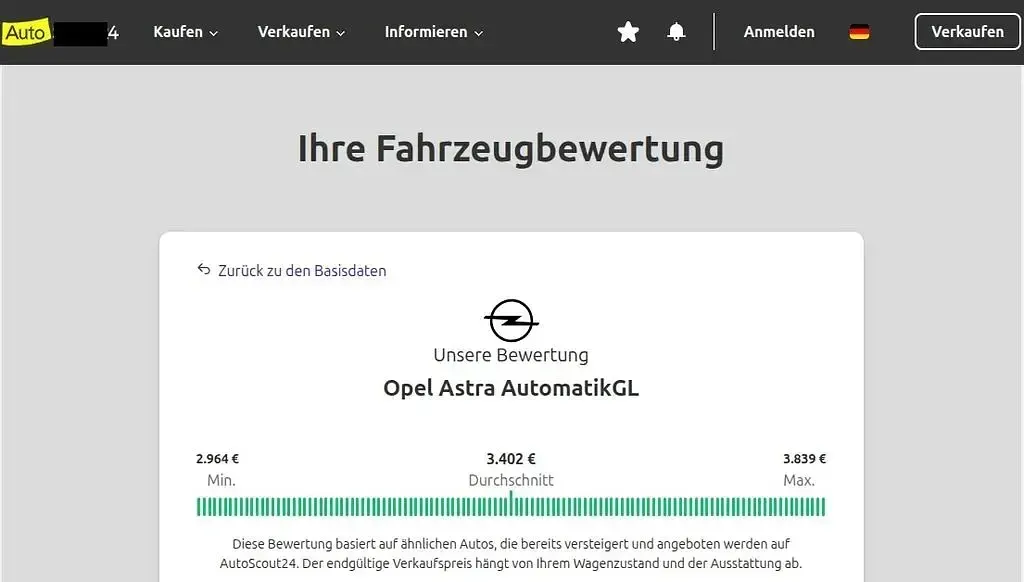Screen dimensions: 1024x582
Task: Click the Min. label
Action: coord(221,480)
